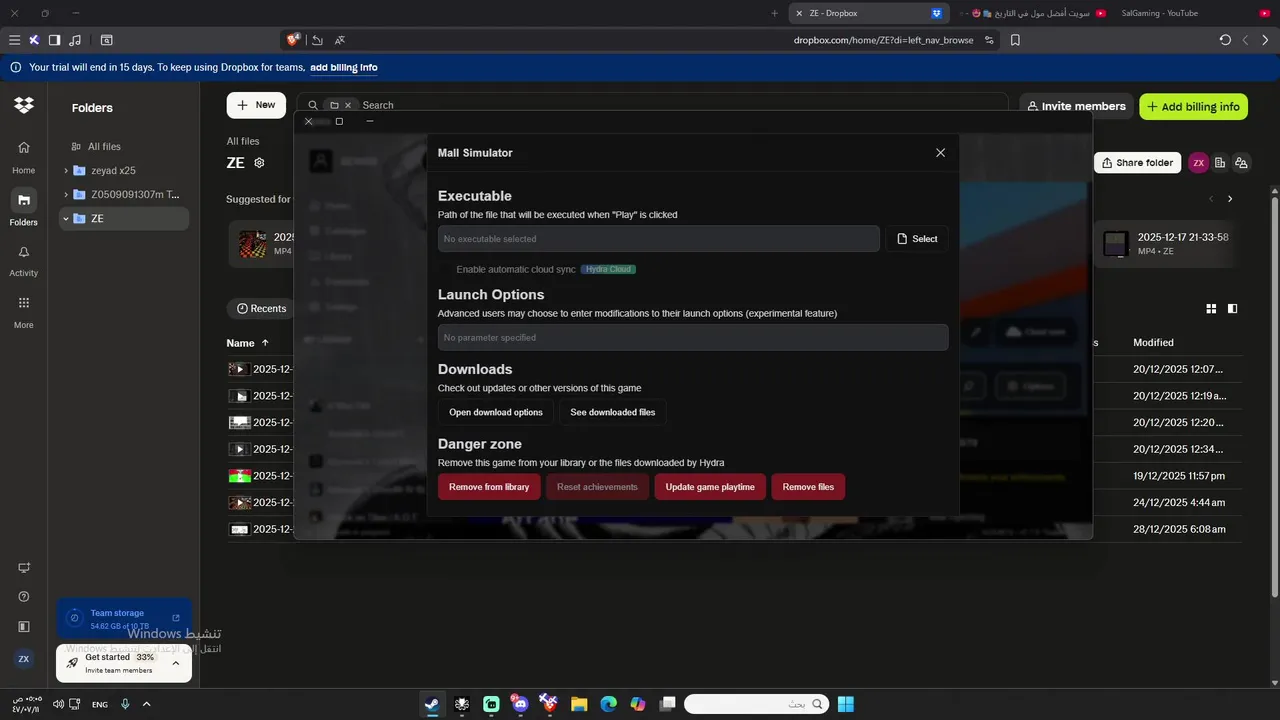Select All files in Folders tree
The width and height of the screenshot is (1280, 720).
click(x=104, y=146)
